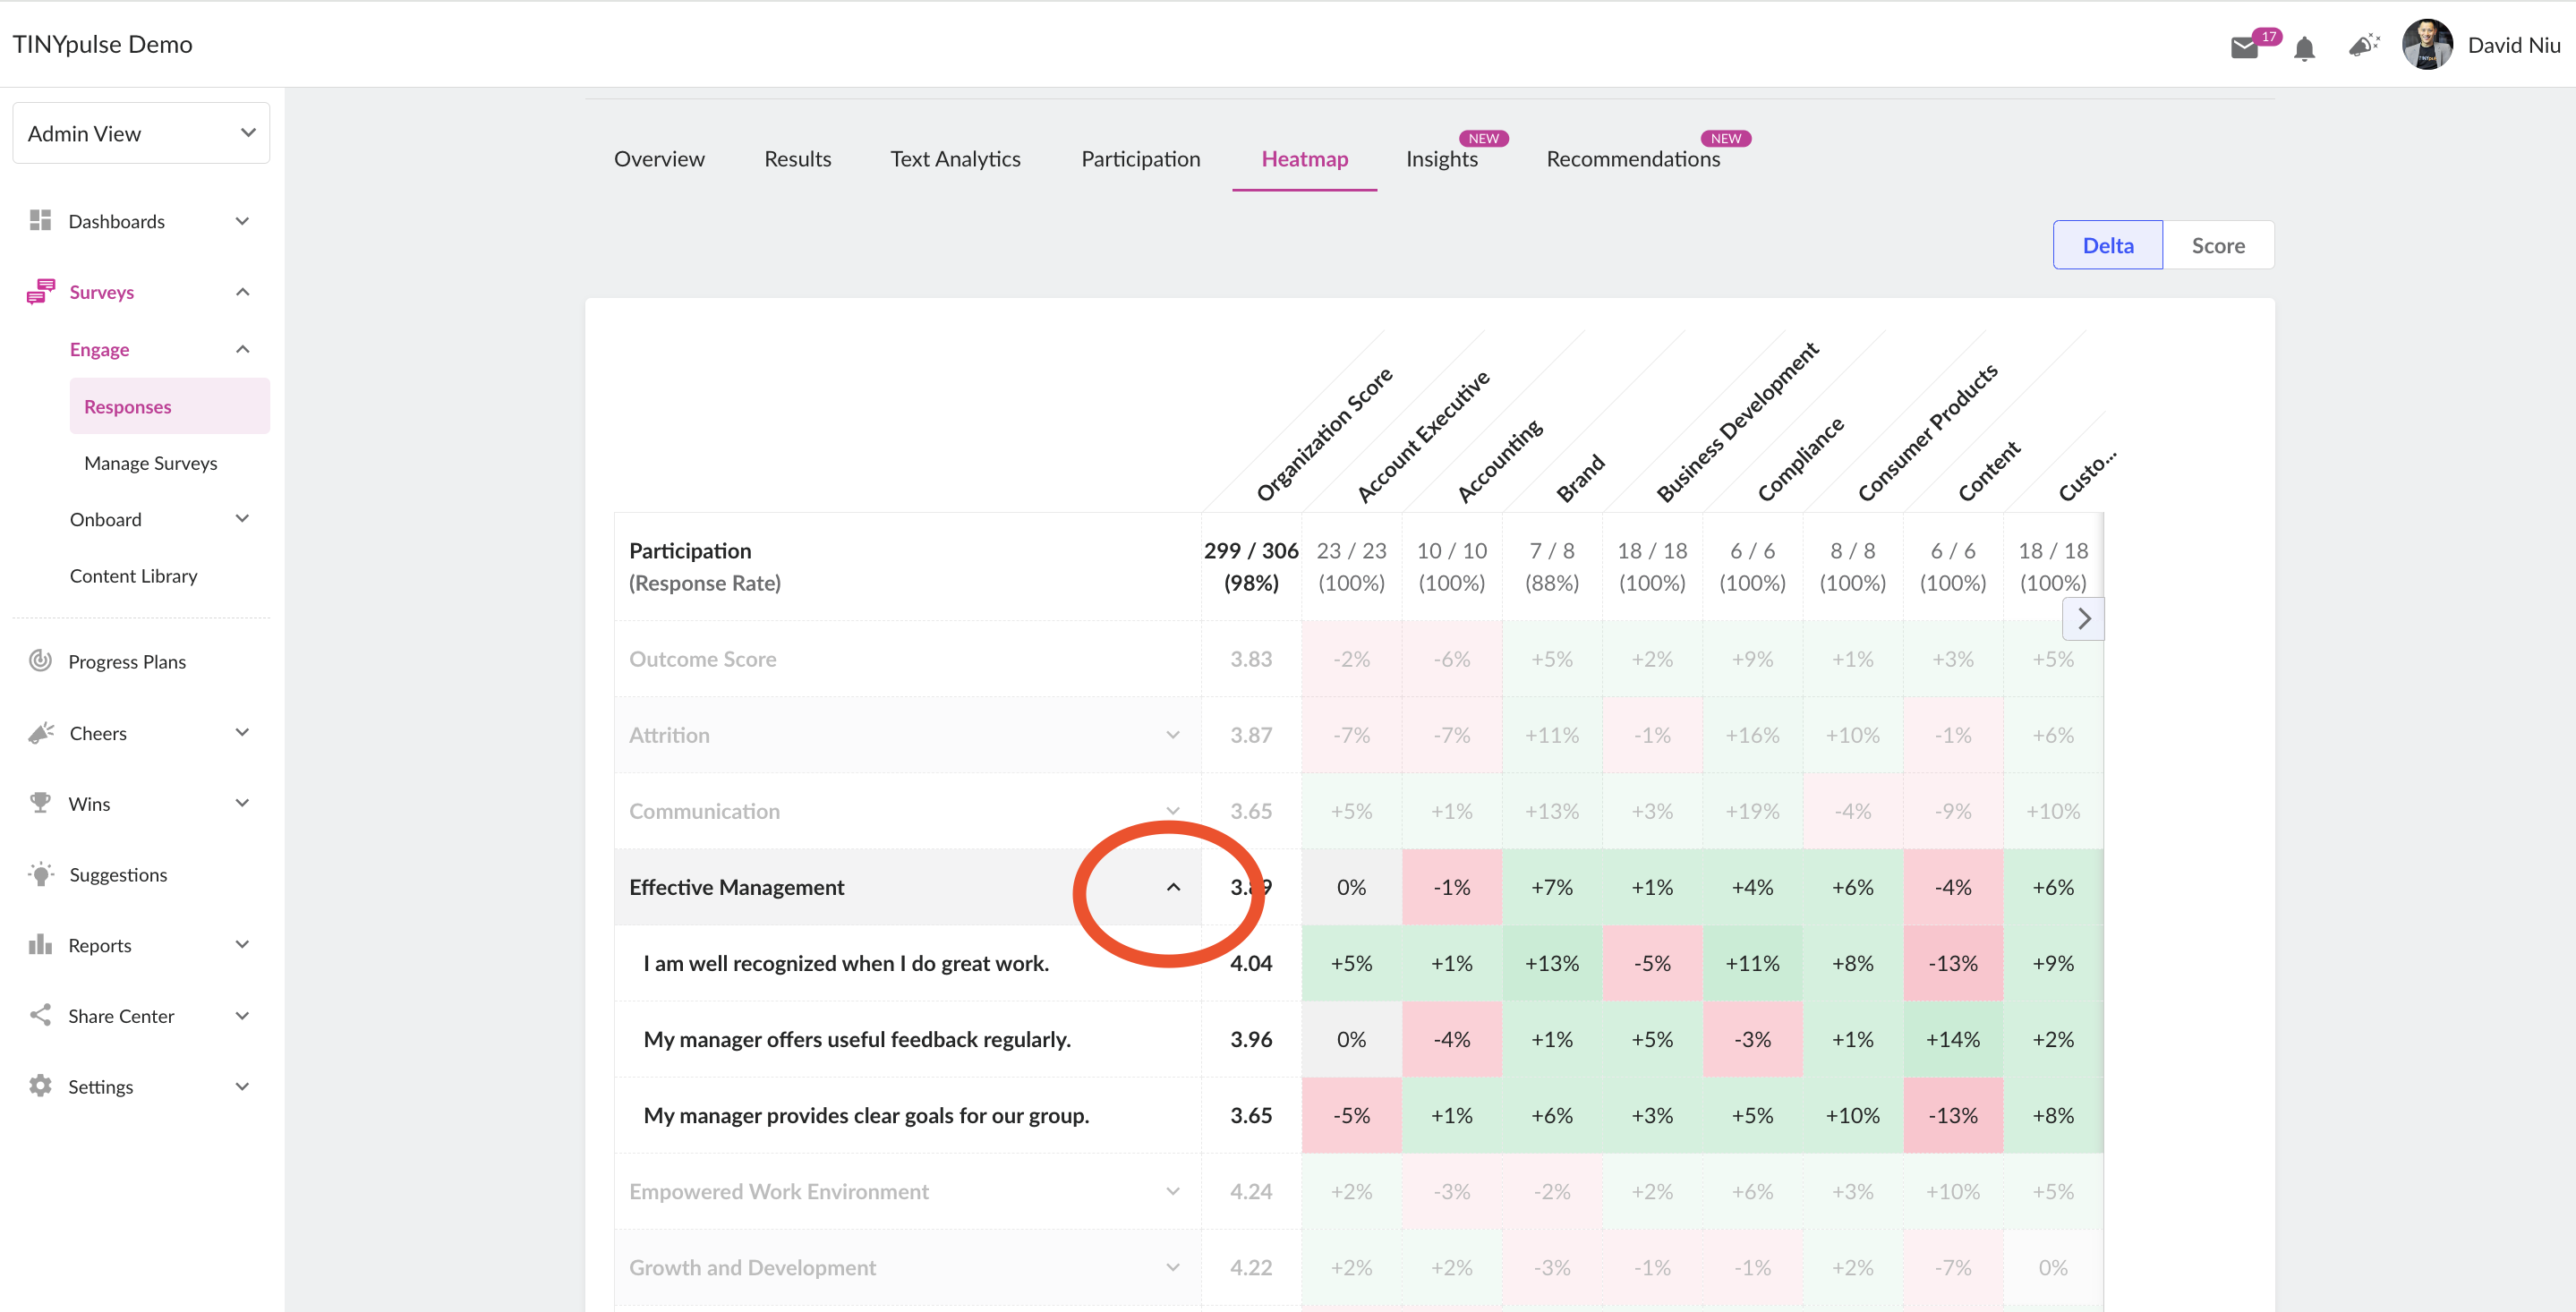Switch heatmap to Delta view

tap(2108, 245)
